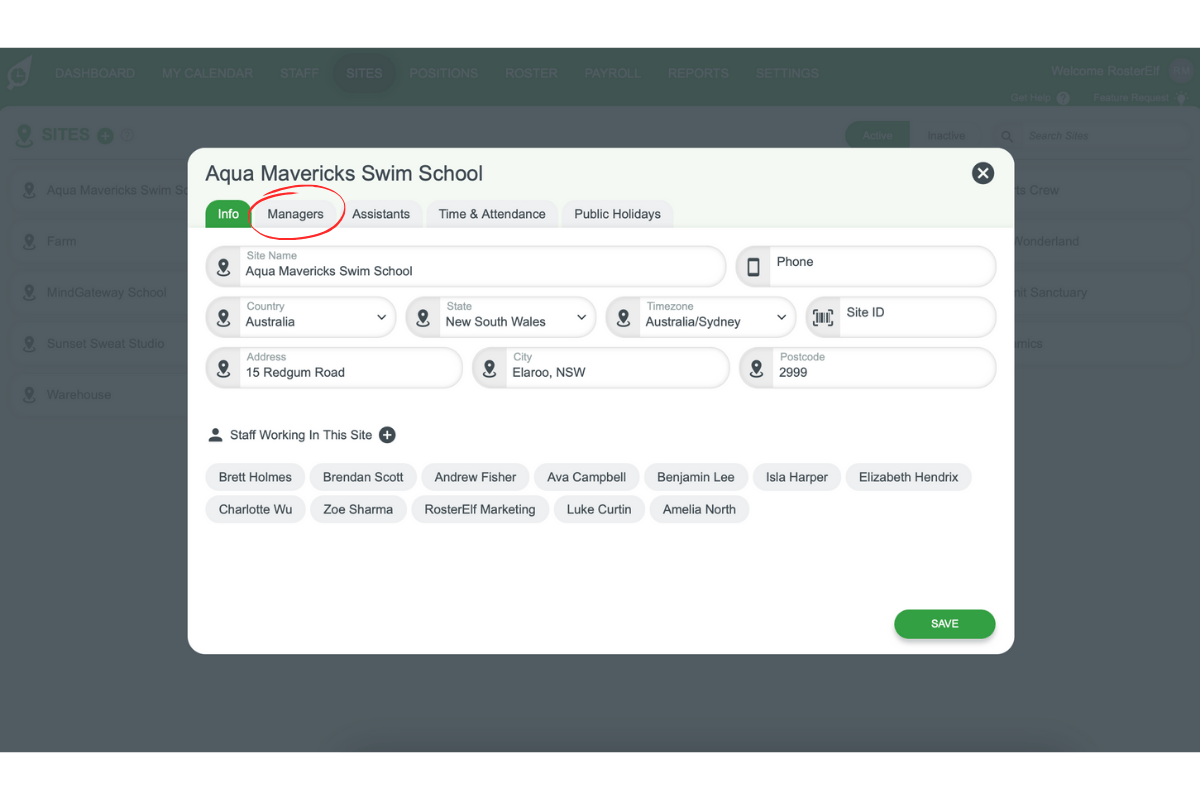Click the phone icon inside the Phone field
Image resolution: width=1200 pixels, height=800 pixels.
coord(755,266)
